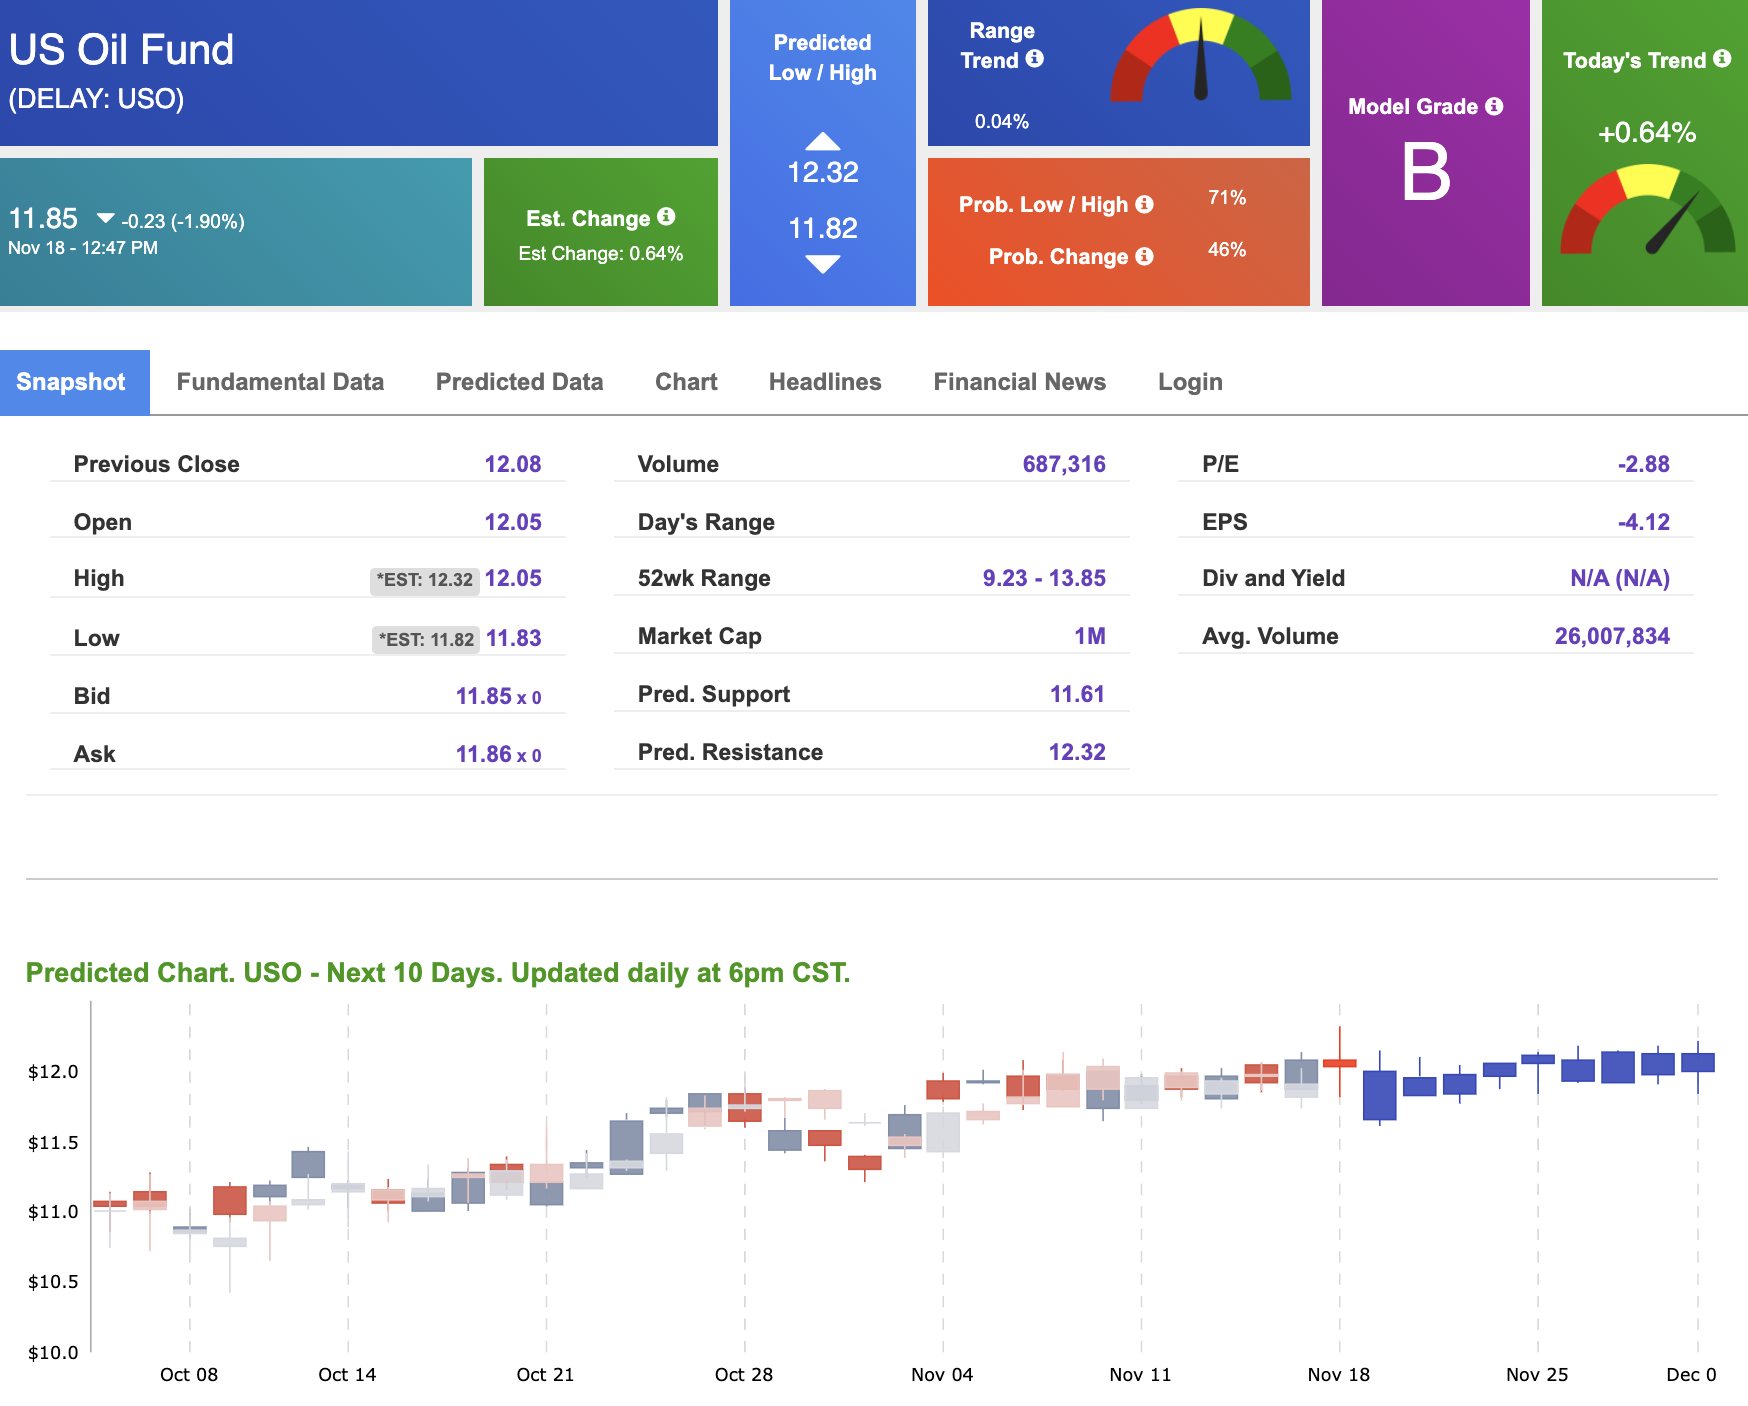This screenshot has width=1748, height=1406.
Task: Click the Avg. Volume value 26,007,834
Action: click(x=1612, y=636)
